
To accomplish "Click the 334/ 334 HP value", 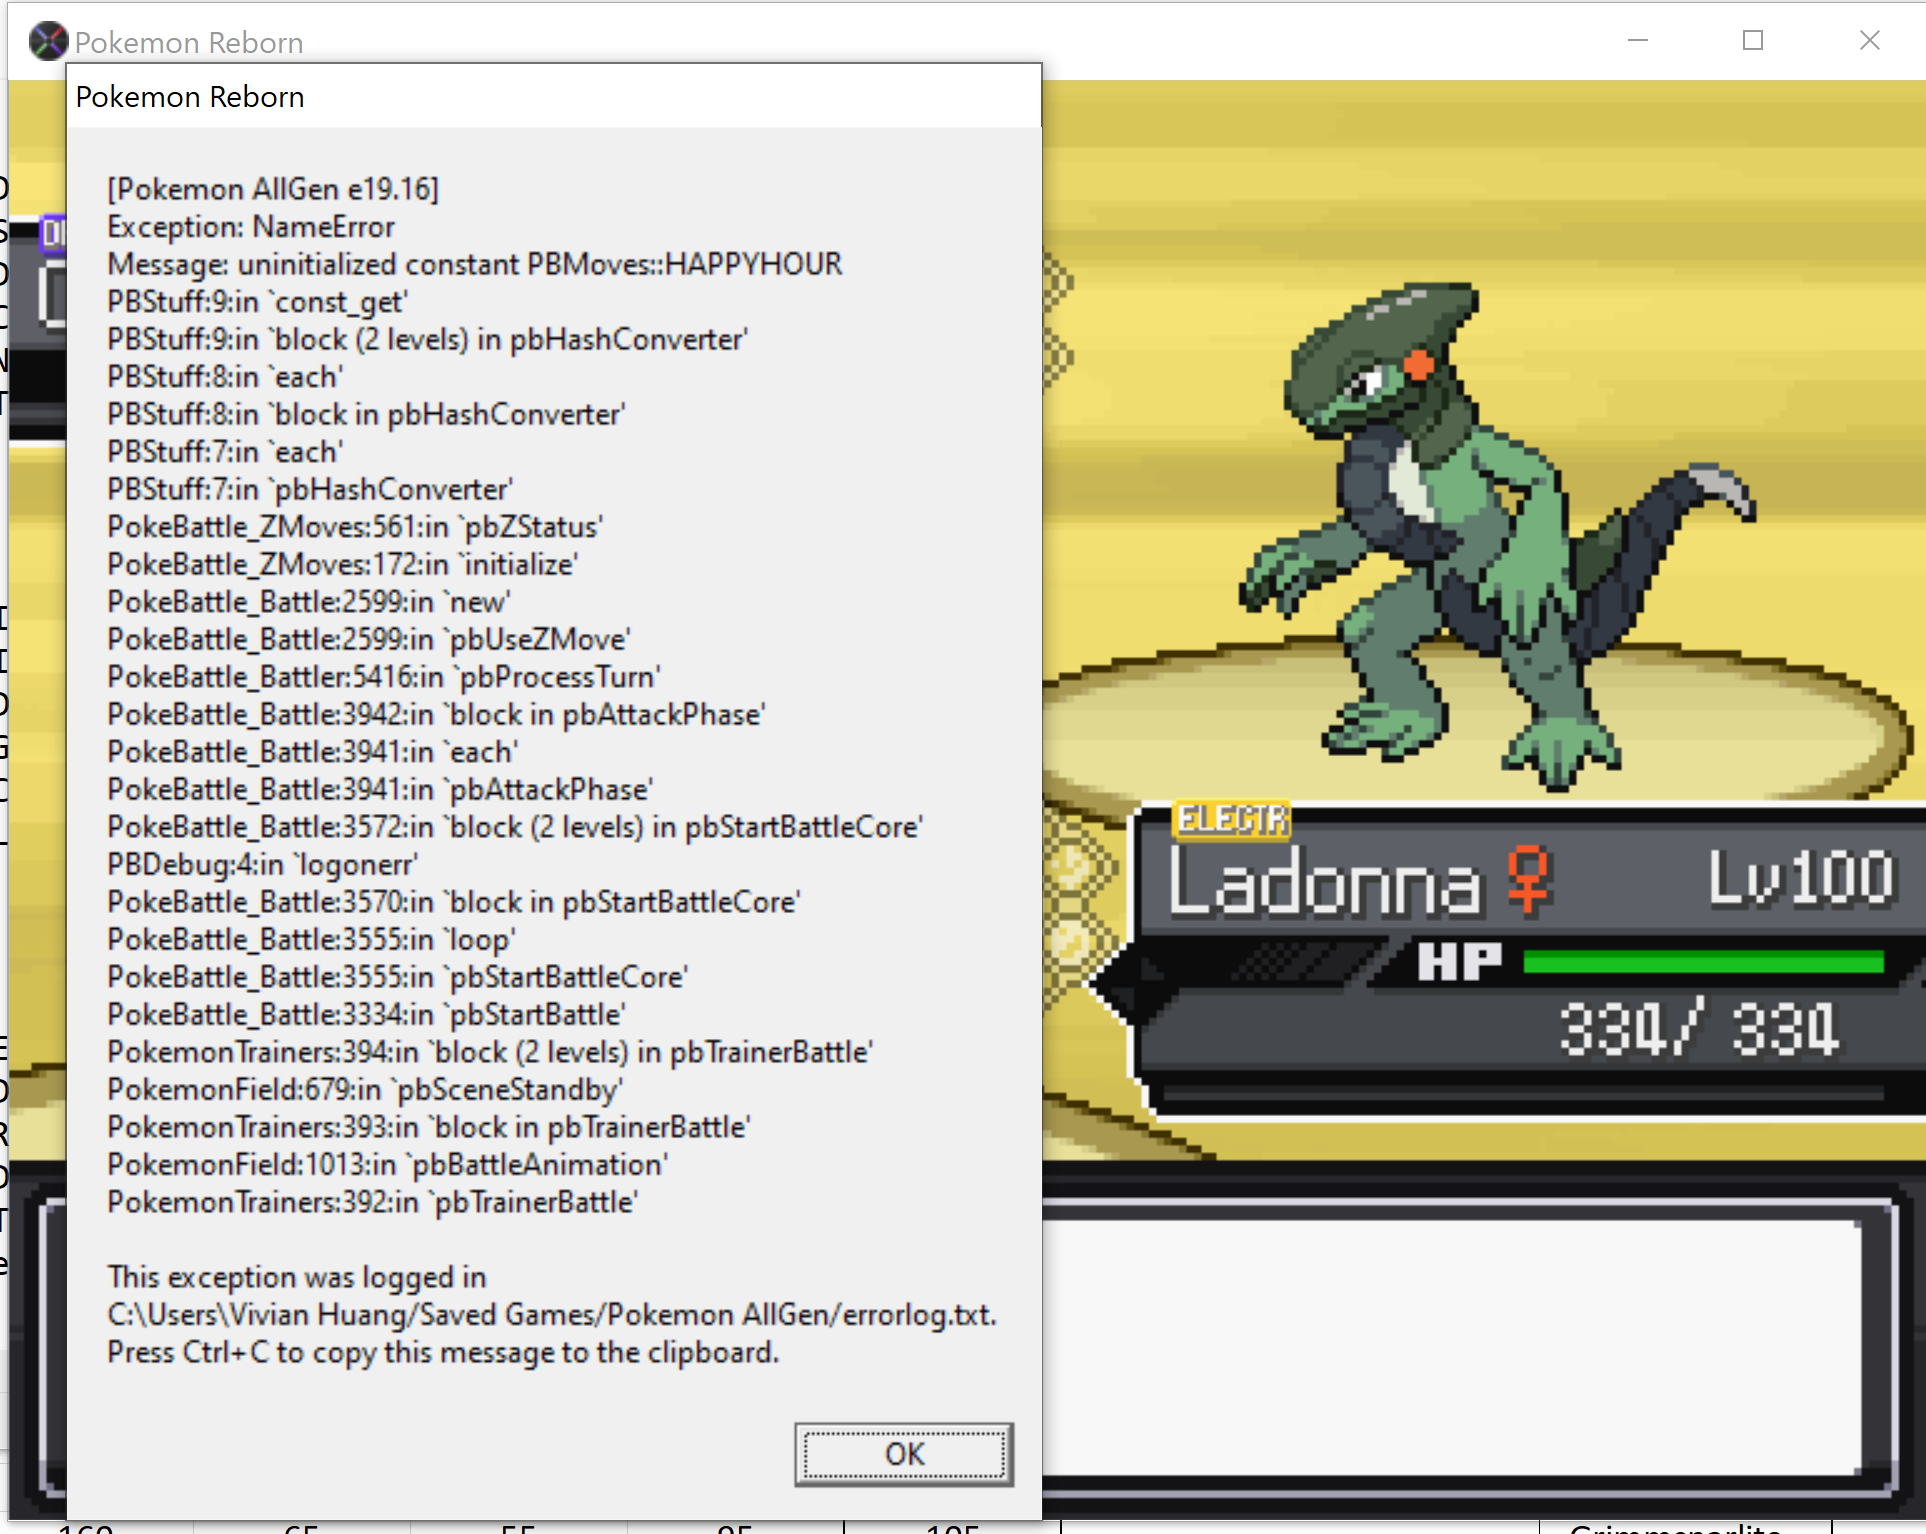I will pos(1699,1028).
